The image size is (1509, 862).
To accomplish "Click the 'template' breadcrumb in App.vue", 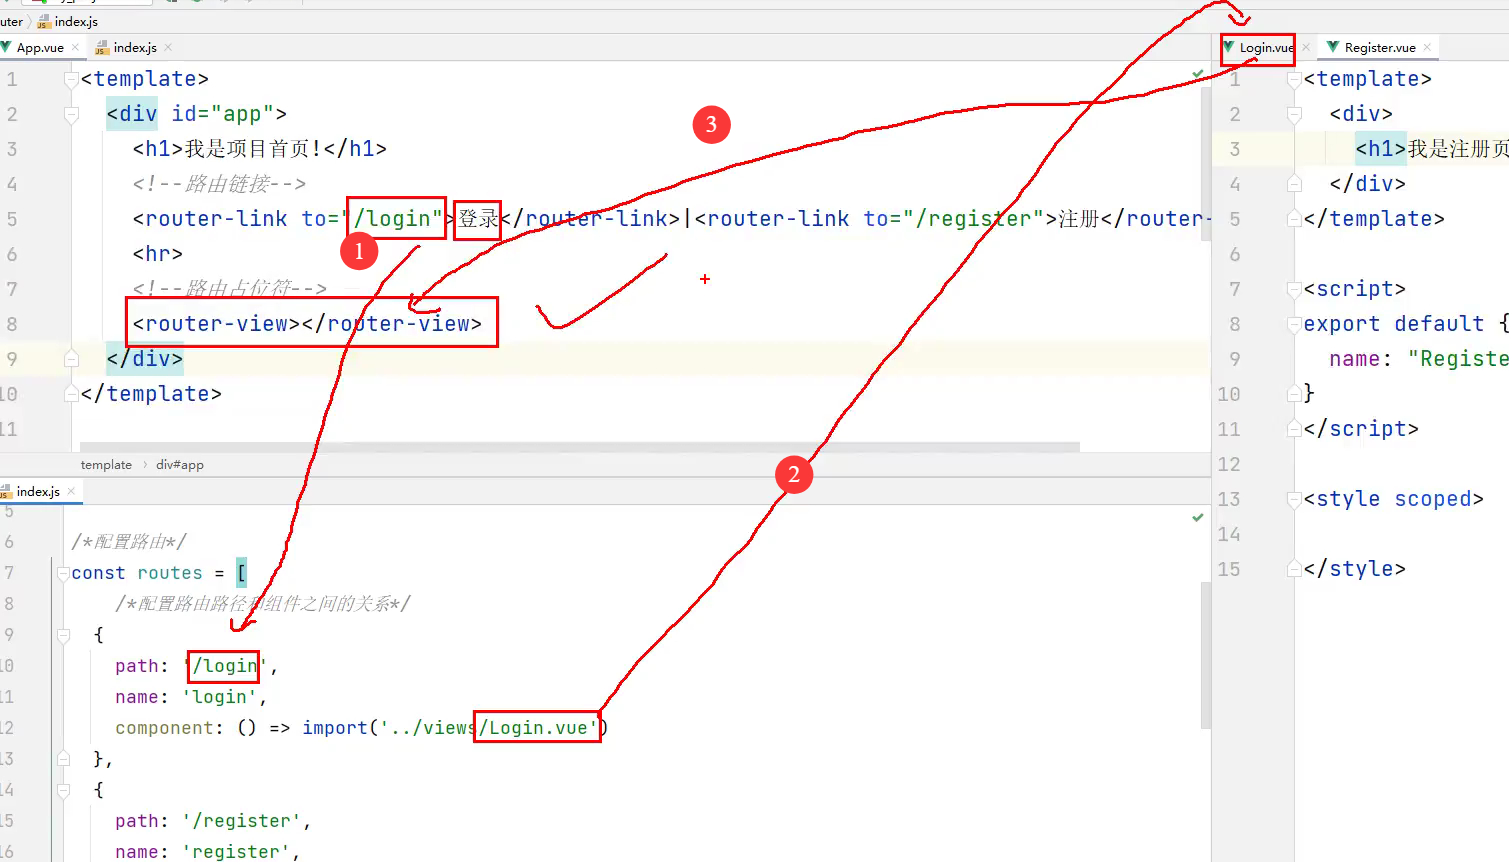I will (106, 464).
